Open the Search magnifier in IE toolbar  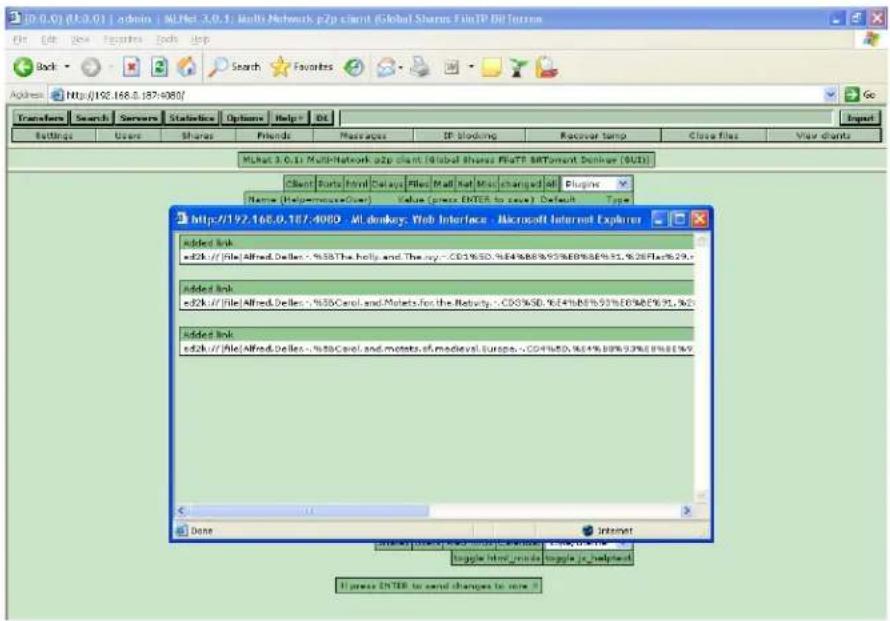(218, 68)
